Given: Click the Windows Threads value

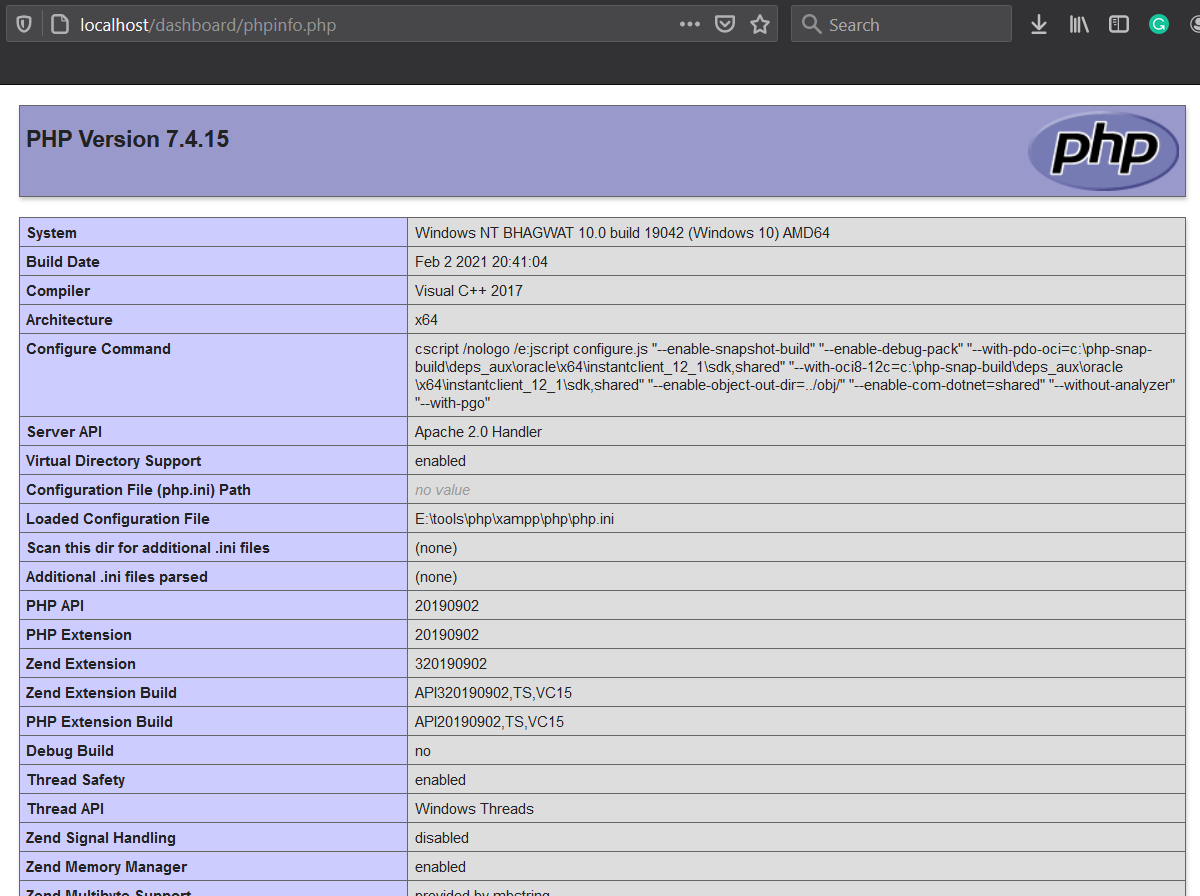Looking at the screenshot, I should tap(474, 809).
